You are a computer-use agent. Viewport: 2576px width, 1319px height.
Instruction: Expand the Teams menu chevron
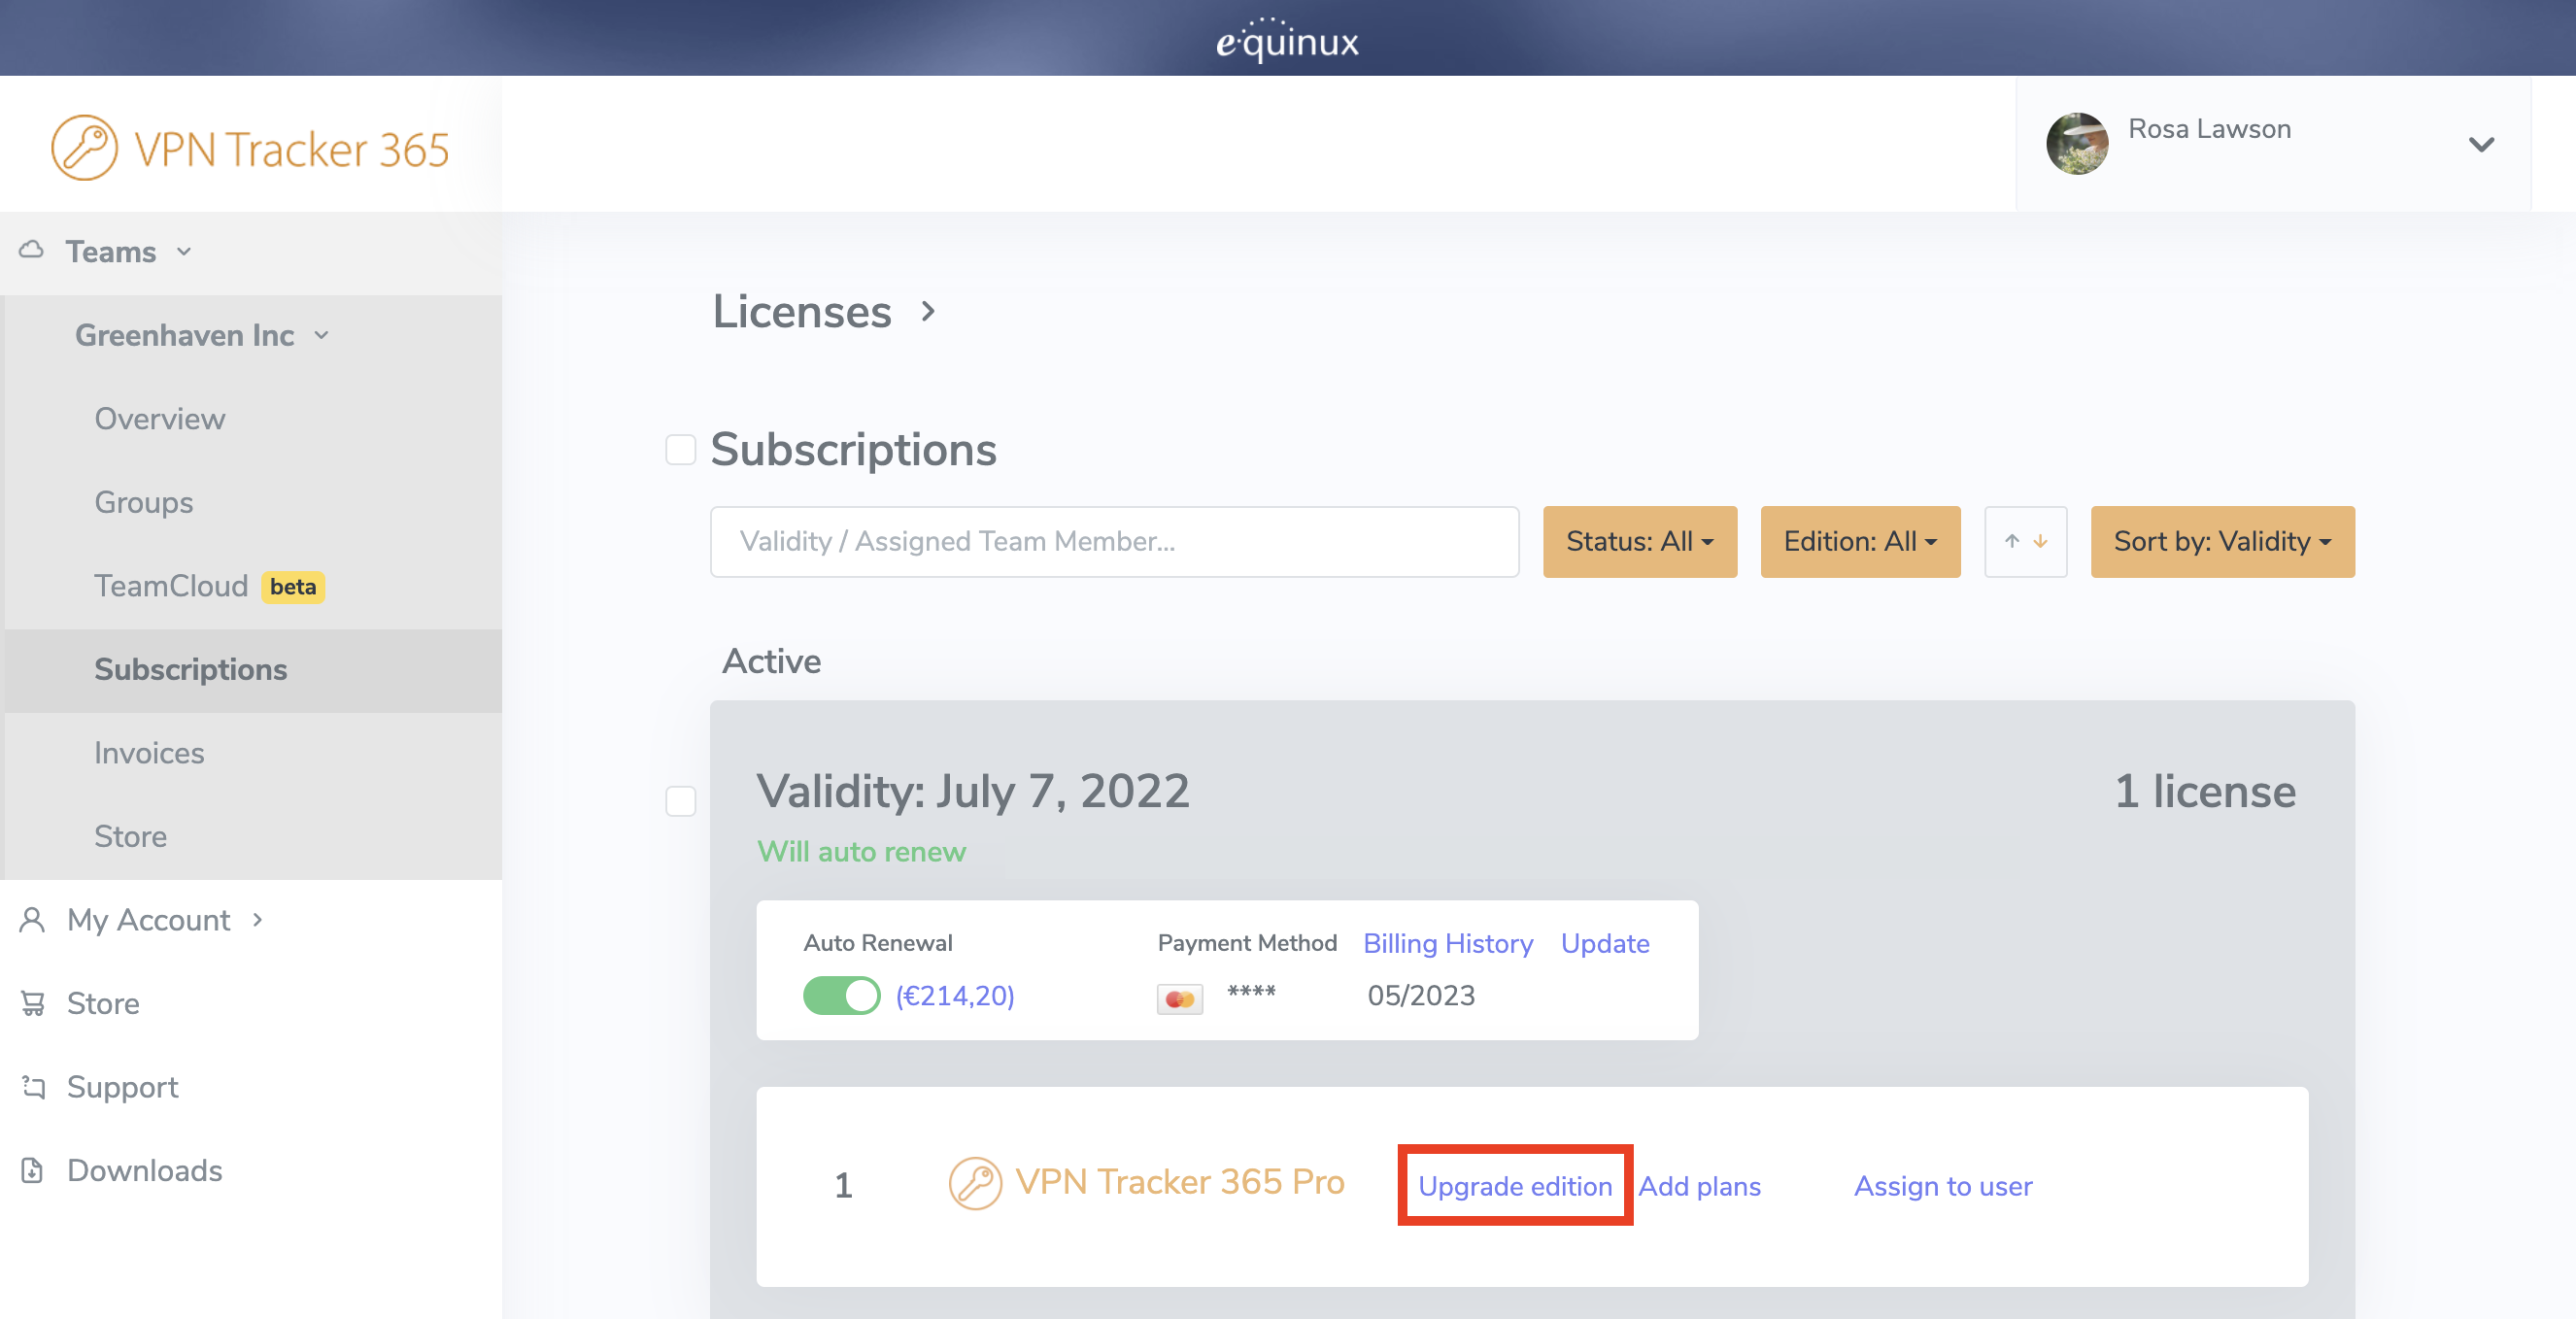coord(184,251)
